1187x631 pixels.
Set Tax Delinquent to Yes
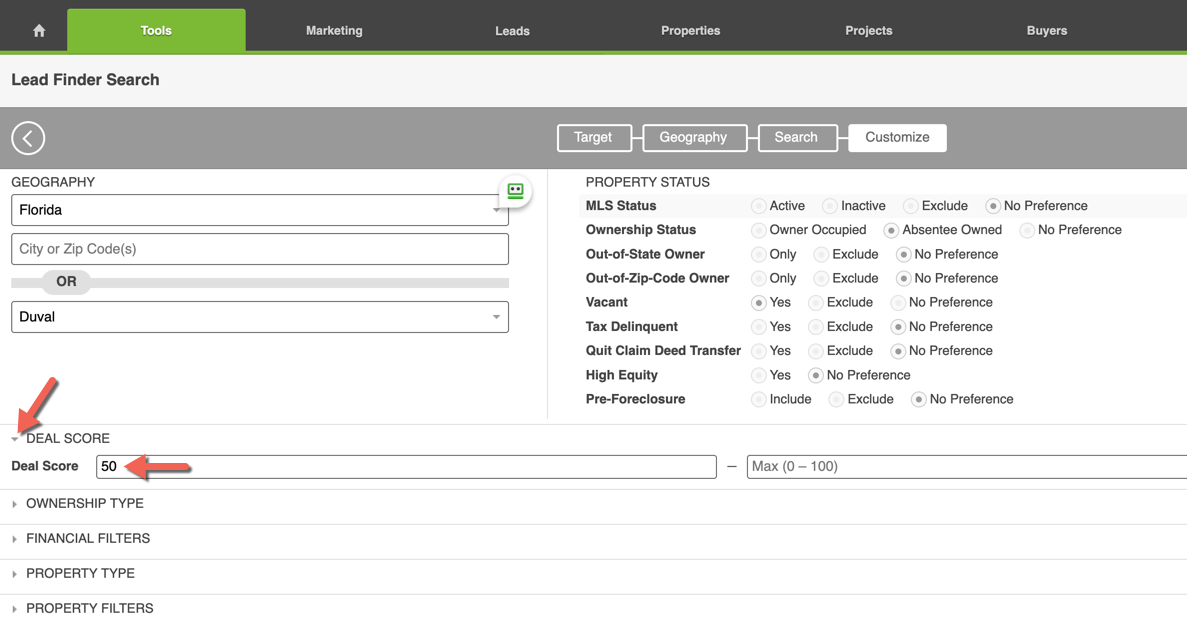click(759, 327)
